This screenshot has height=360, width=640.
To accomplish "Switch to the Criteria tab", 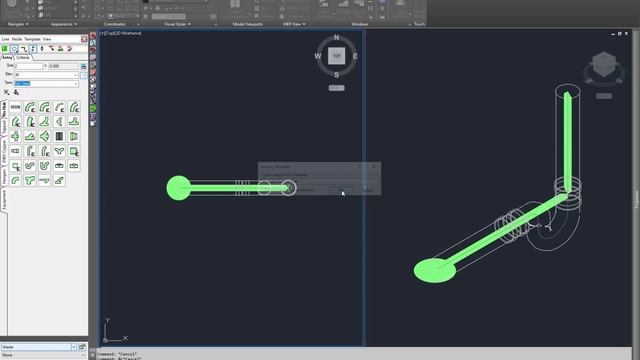I will pyautogui.click(x=23, y=58).
